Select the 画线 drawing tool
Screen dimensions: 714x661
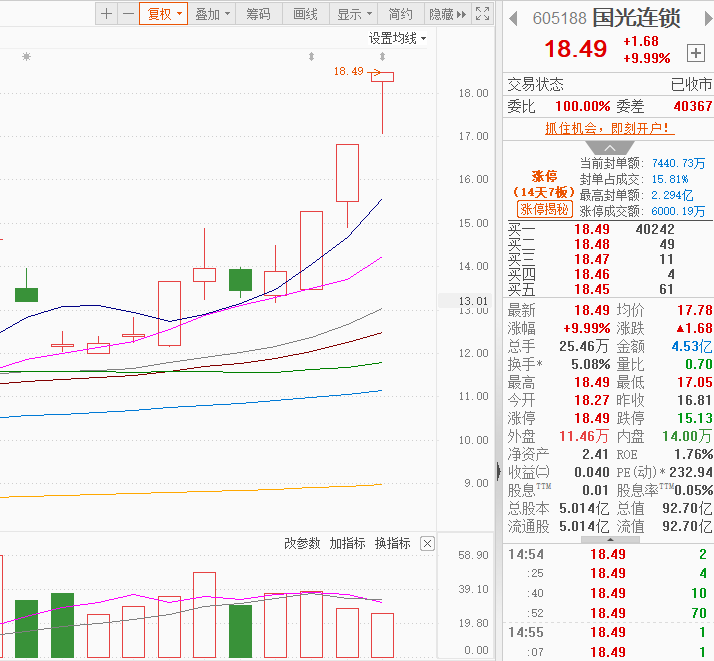(x=305, y=14)
